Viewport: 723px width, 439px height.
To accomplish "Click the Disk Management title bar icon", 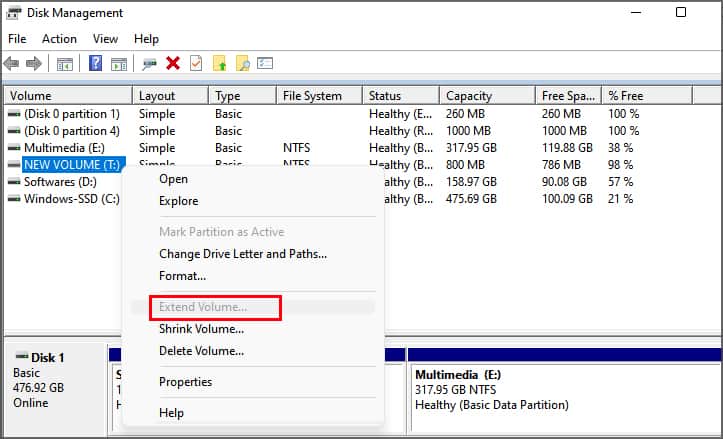I will [x=14, y=13].
